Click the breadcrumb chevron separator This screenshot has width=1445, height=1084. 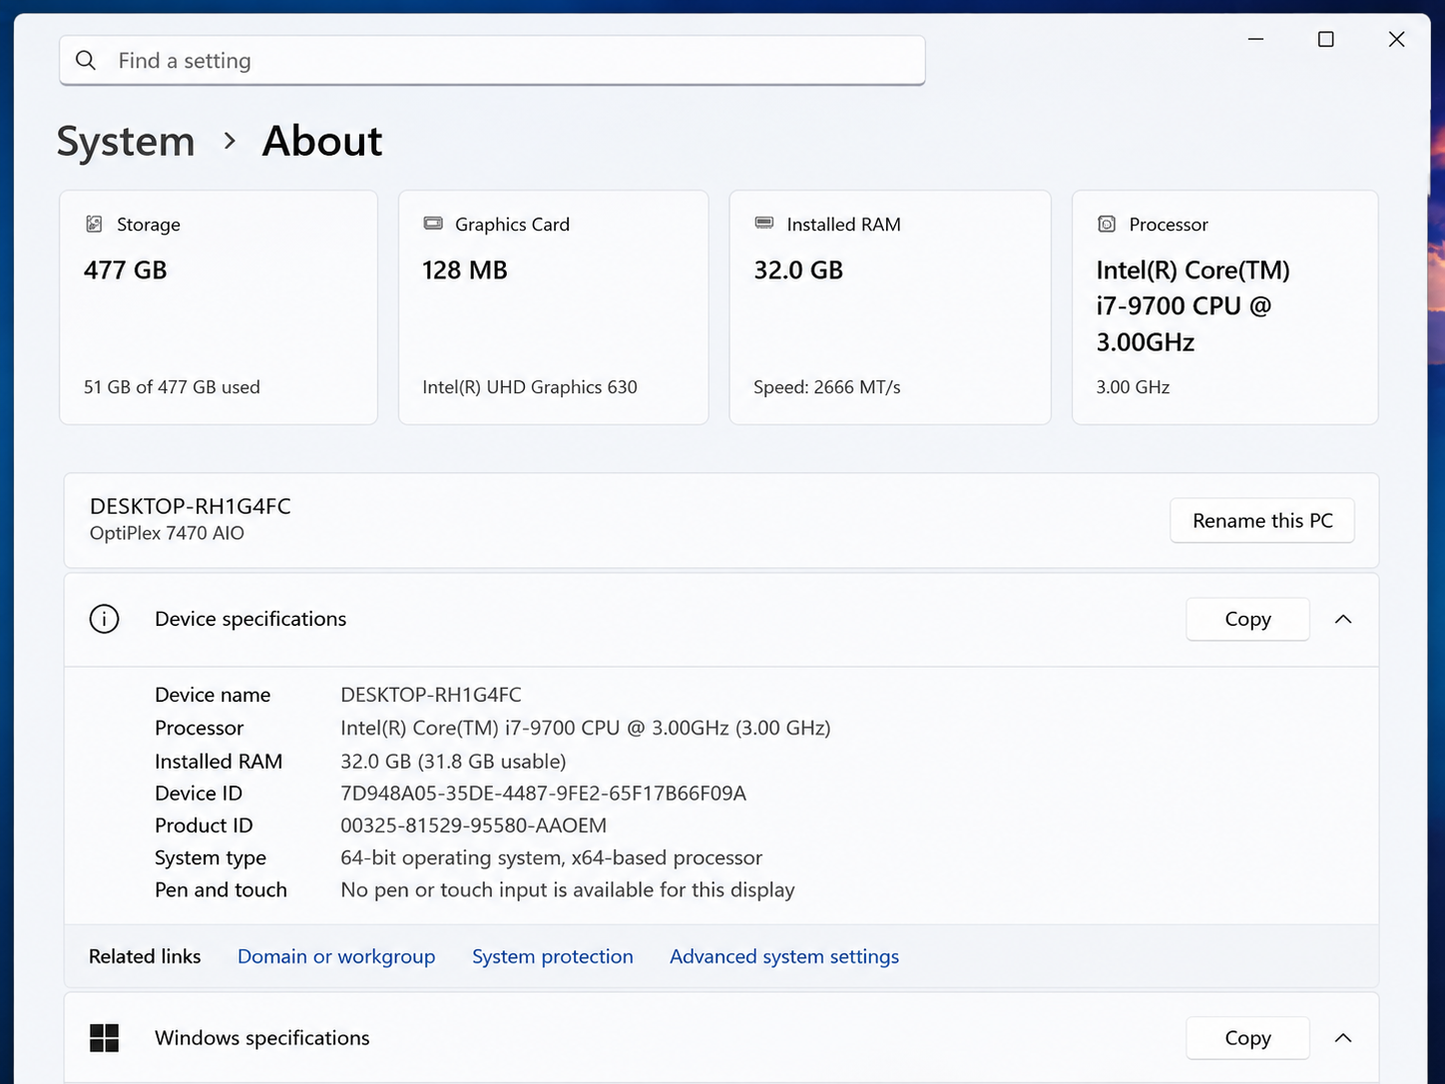pos(230,141)
